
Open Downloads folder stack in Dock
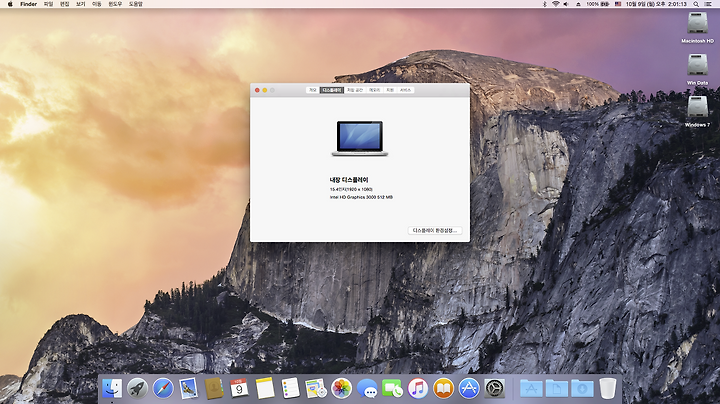point(582,388)
